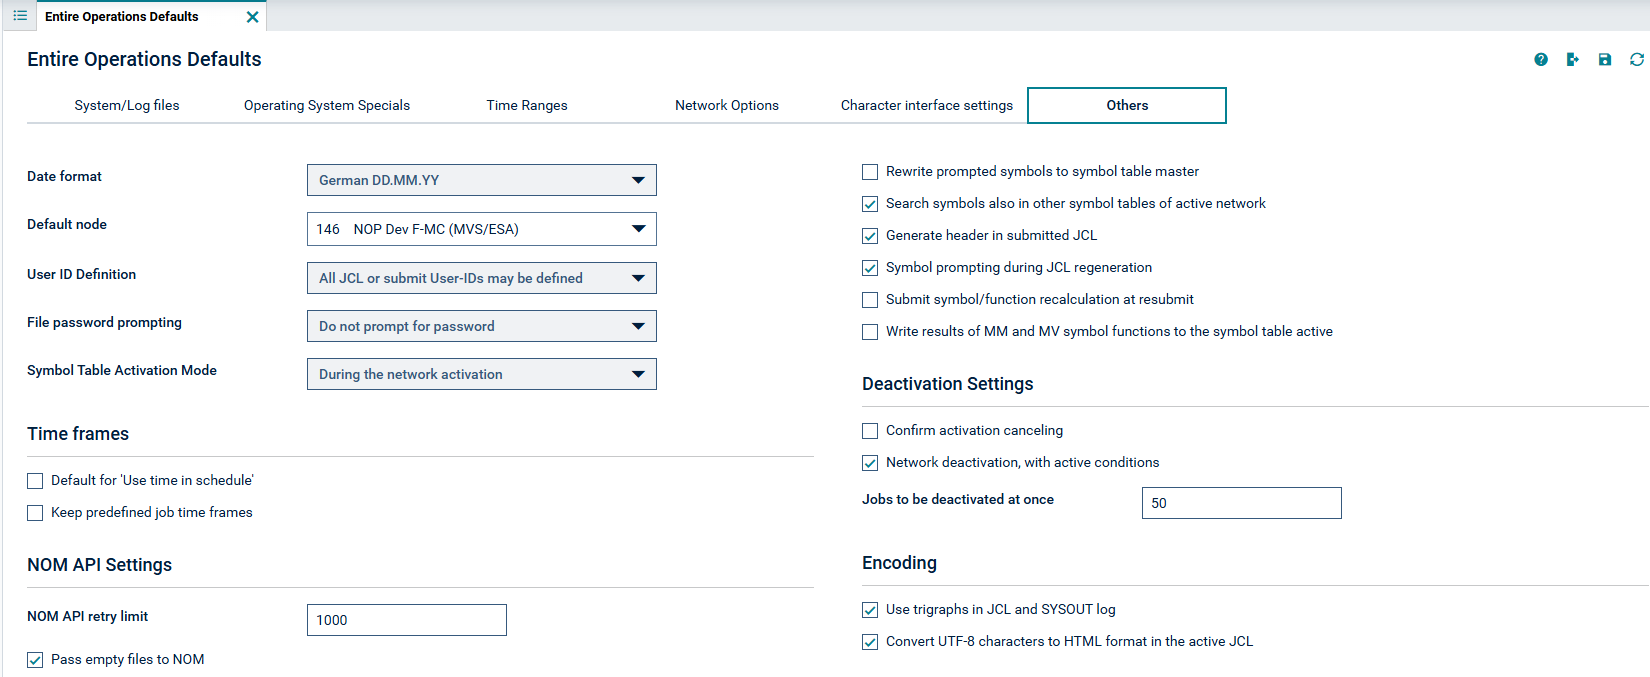
Task: Click the NOM API retry limit field
Action: [x=407, y=620]
